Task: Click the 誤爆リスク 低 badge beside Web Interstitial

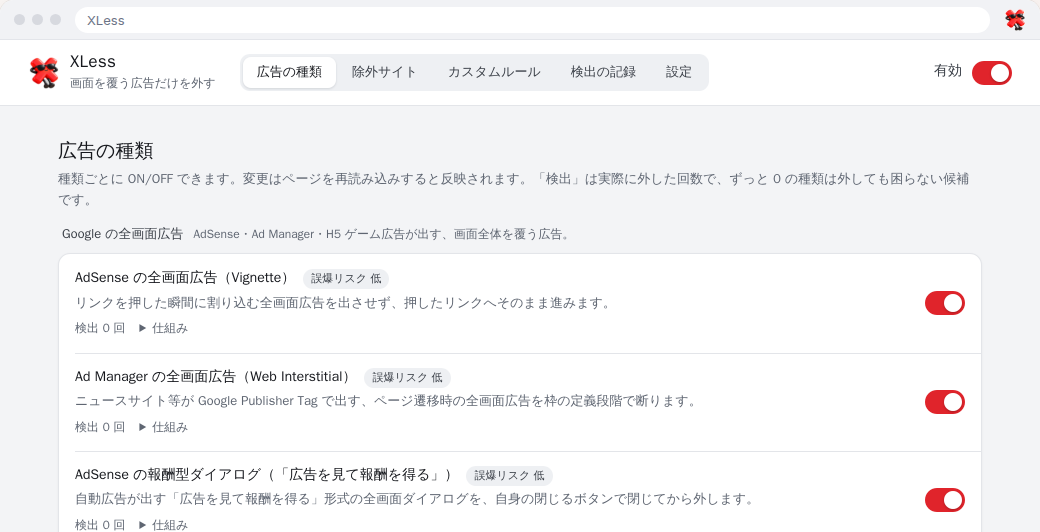Action: click(x=407, y=378)
